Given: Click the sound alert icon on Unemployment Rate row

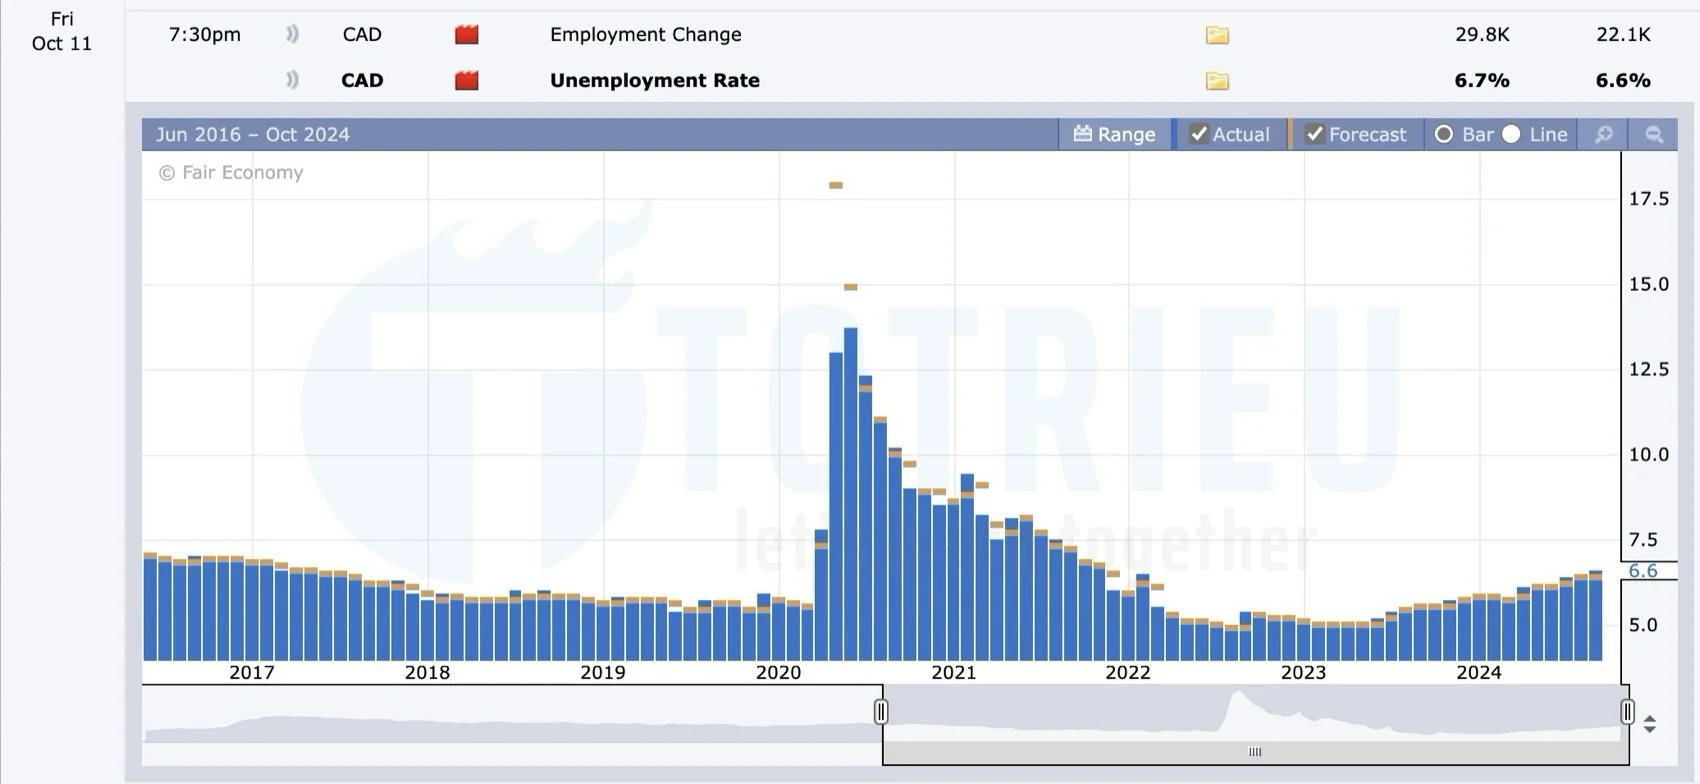Looking at the screenshot, I should tap(292, 80).
